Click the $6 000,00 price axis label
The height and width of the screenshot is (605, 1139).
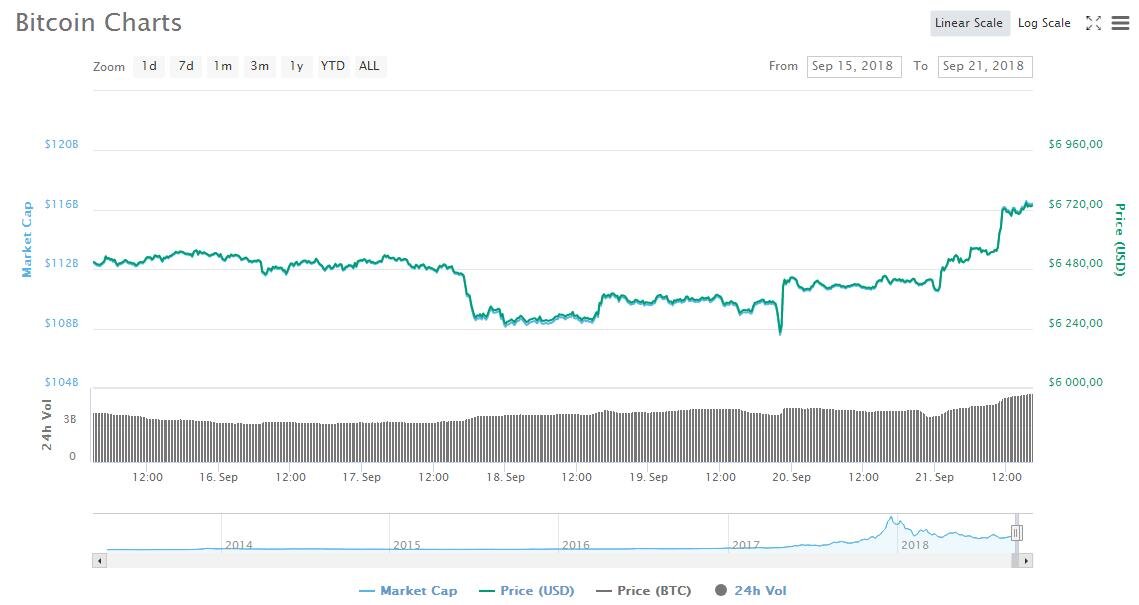click(1075, 382)
